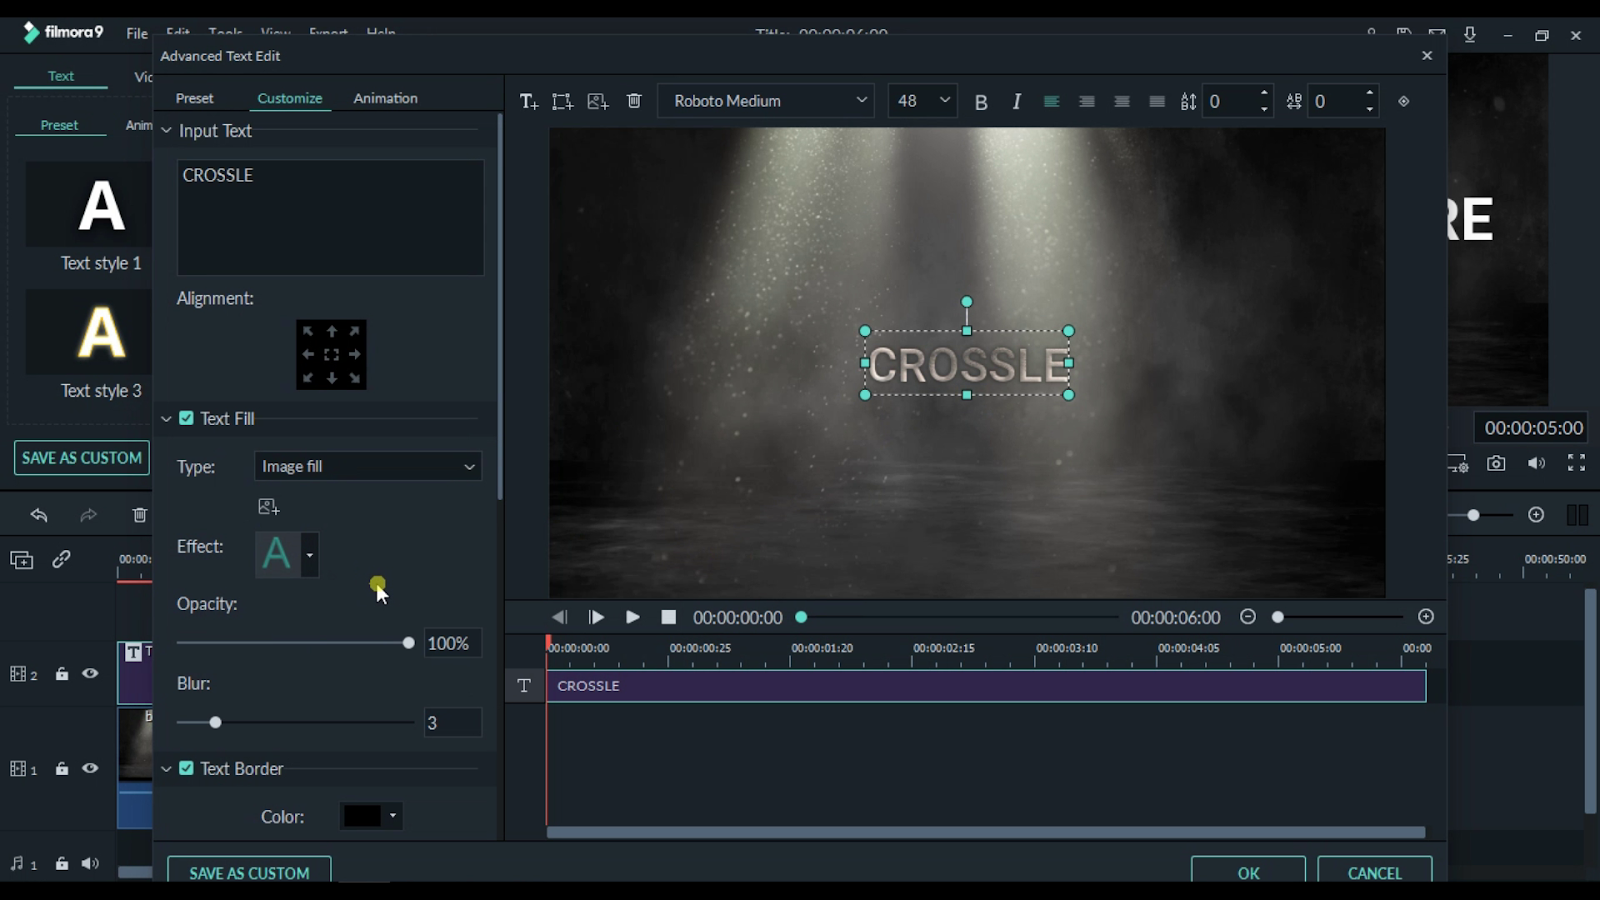Click SAVE AS CUSTOM at the bottom
This screenshot has width=1600, height=900.
tap(247, 872)
